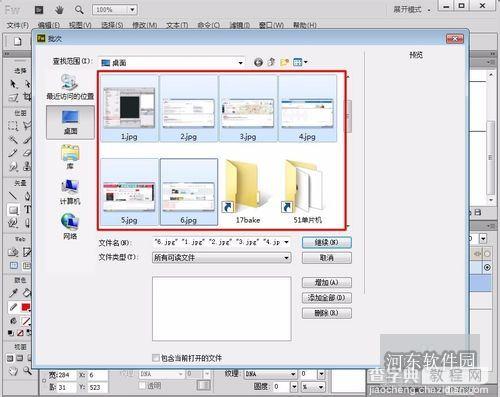Open the texture amount dropdown
Viewport: 500px width, 397px height.
coord(321,374)
